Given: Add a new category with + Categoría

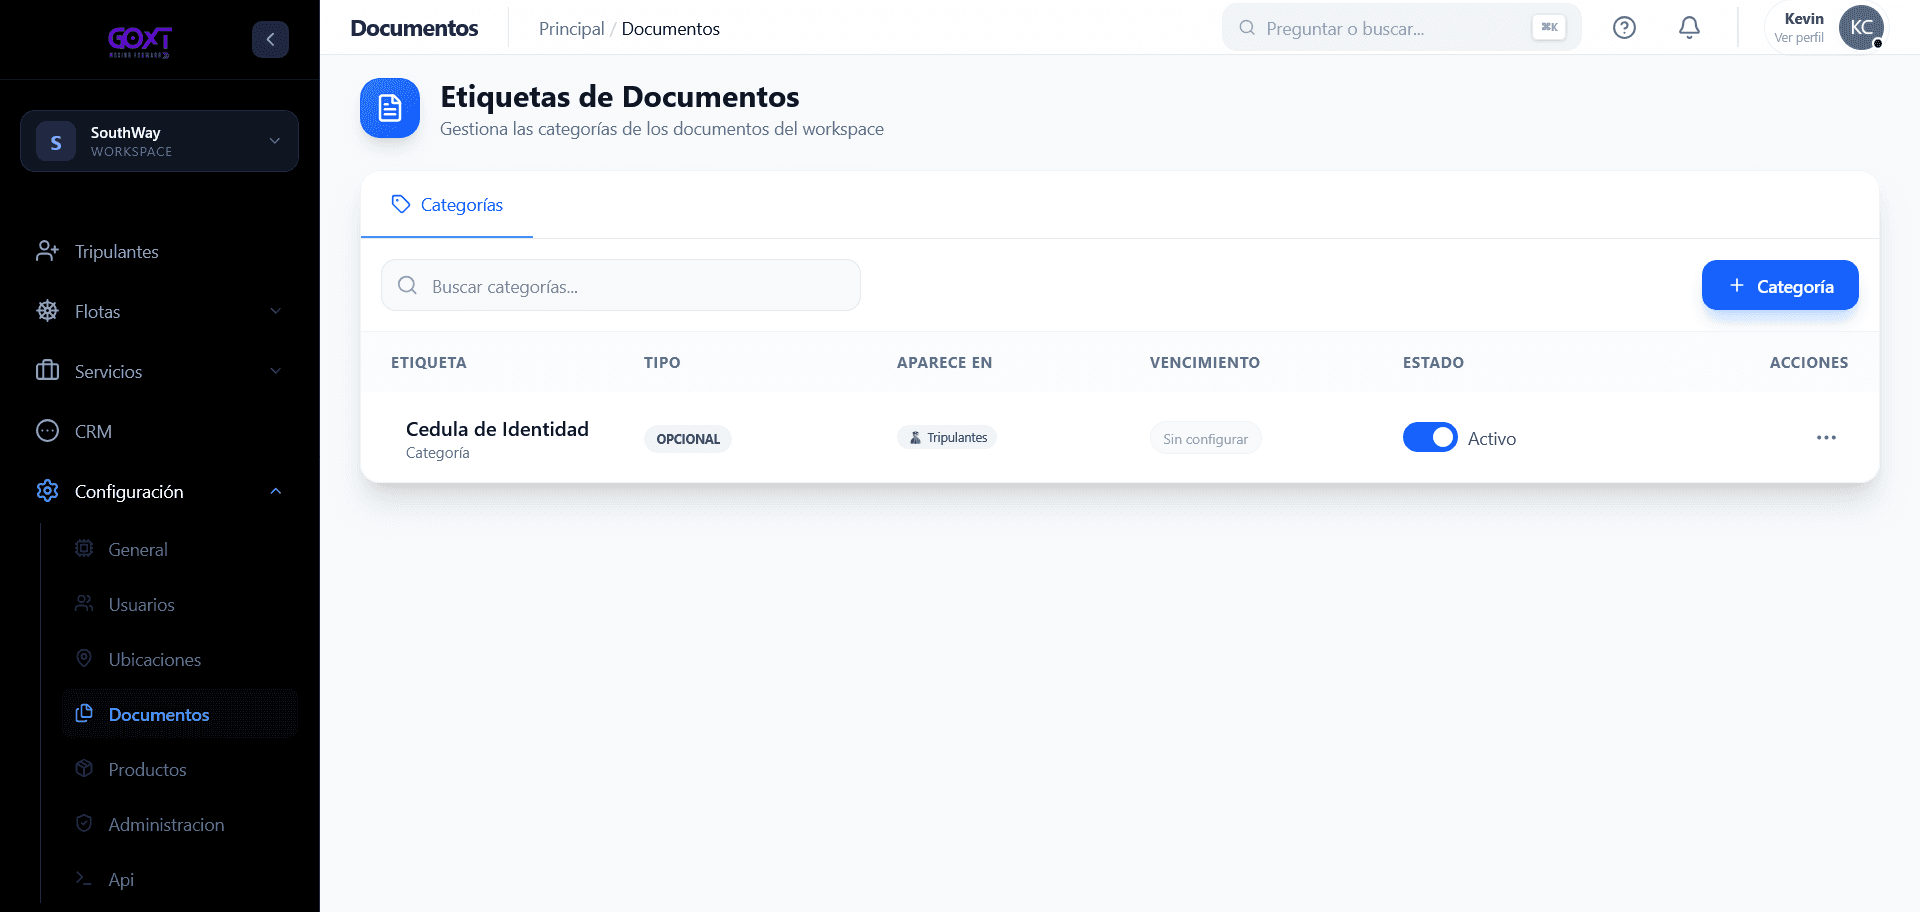Looking at the screenshot, I should point(1780,286).
